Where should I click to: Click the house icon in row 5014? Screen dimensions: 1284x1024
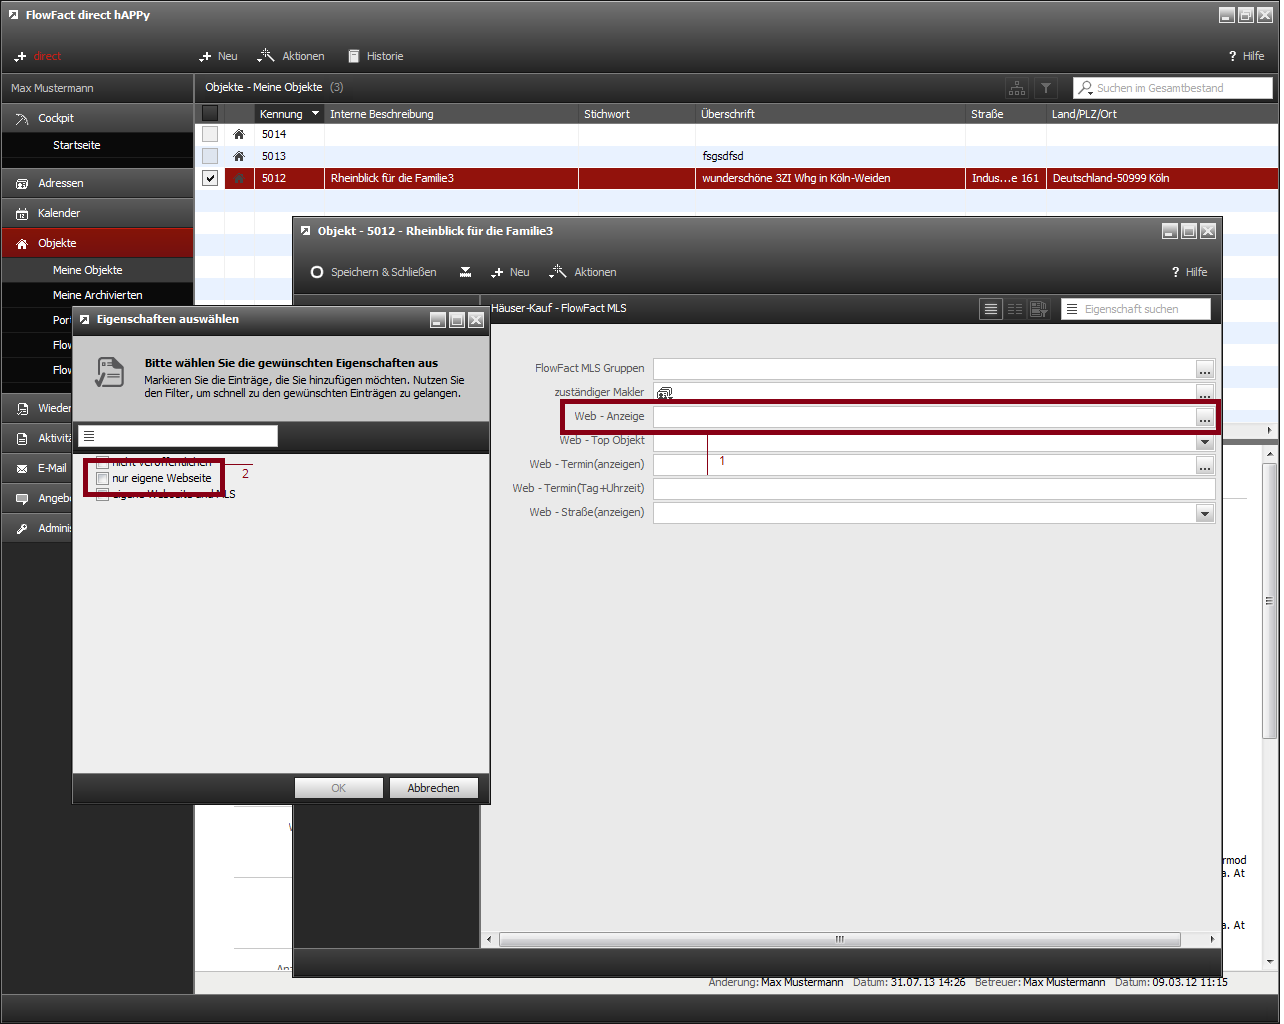pos(239,134)
